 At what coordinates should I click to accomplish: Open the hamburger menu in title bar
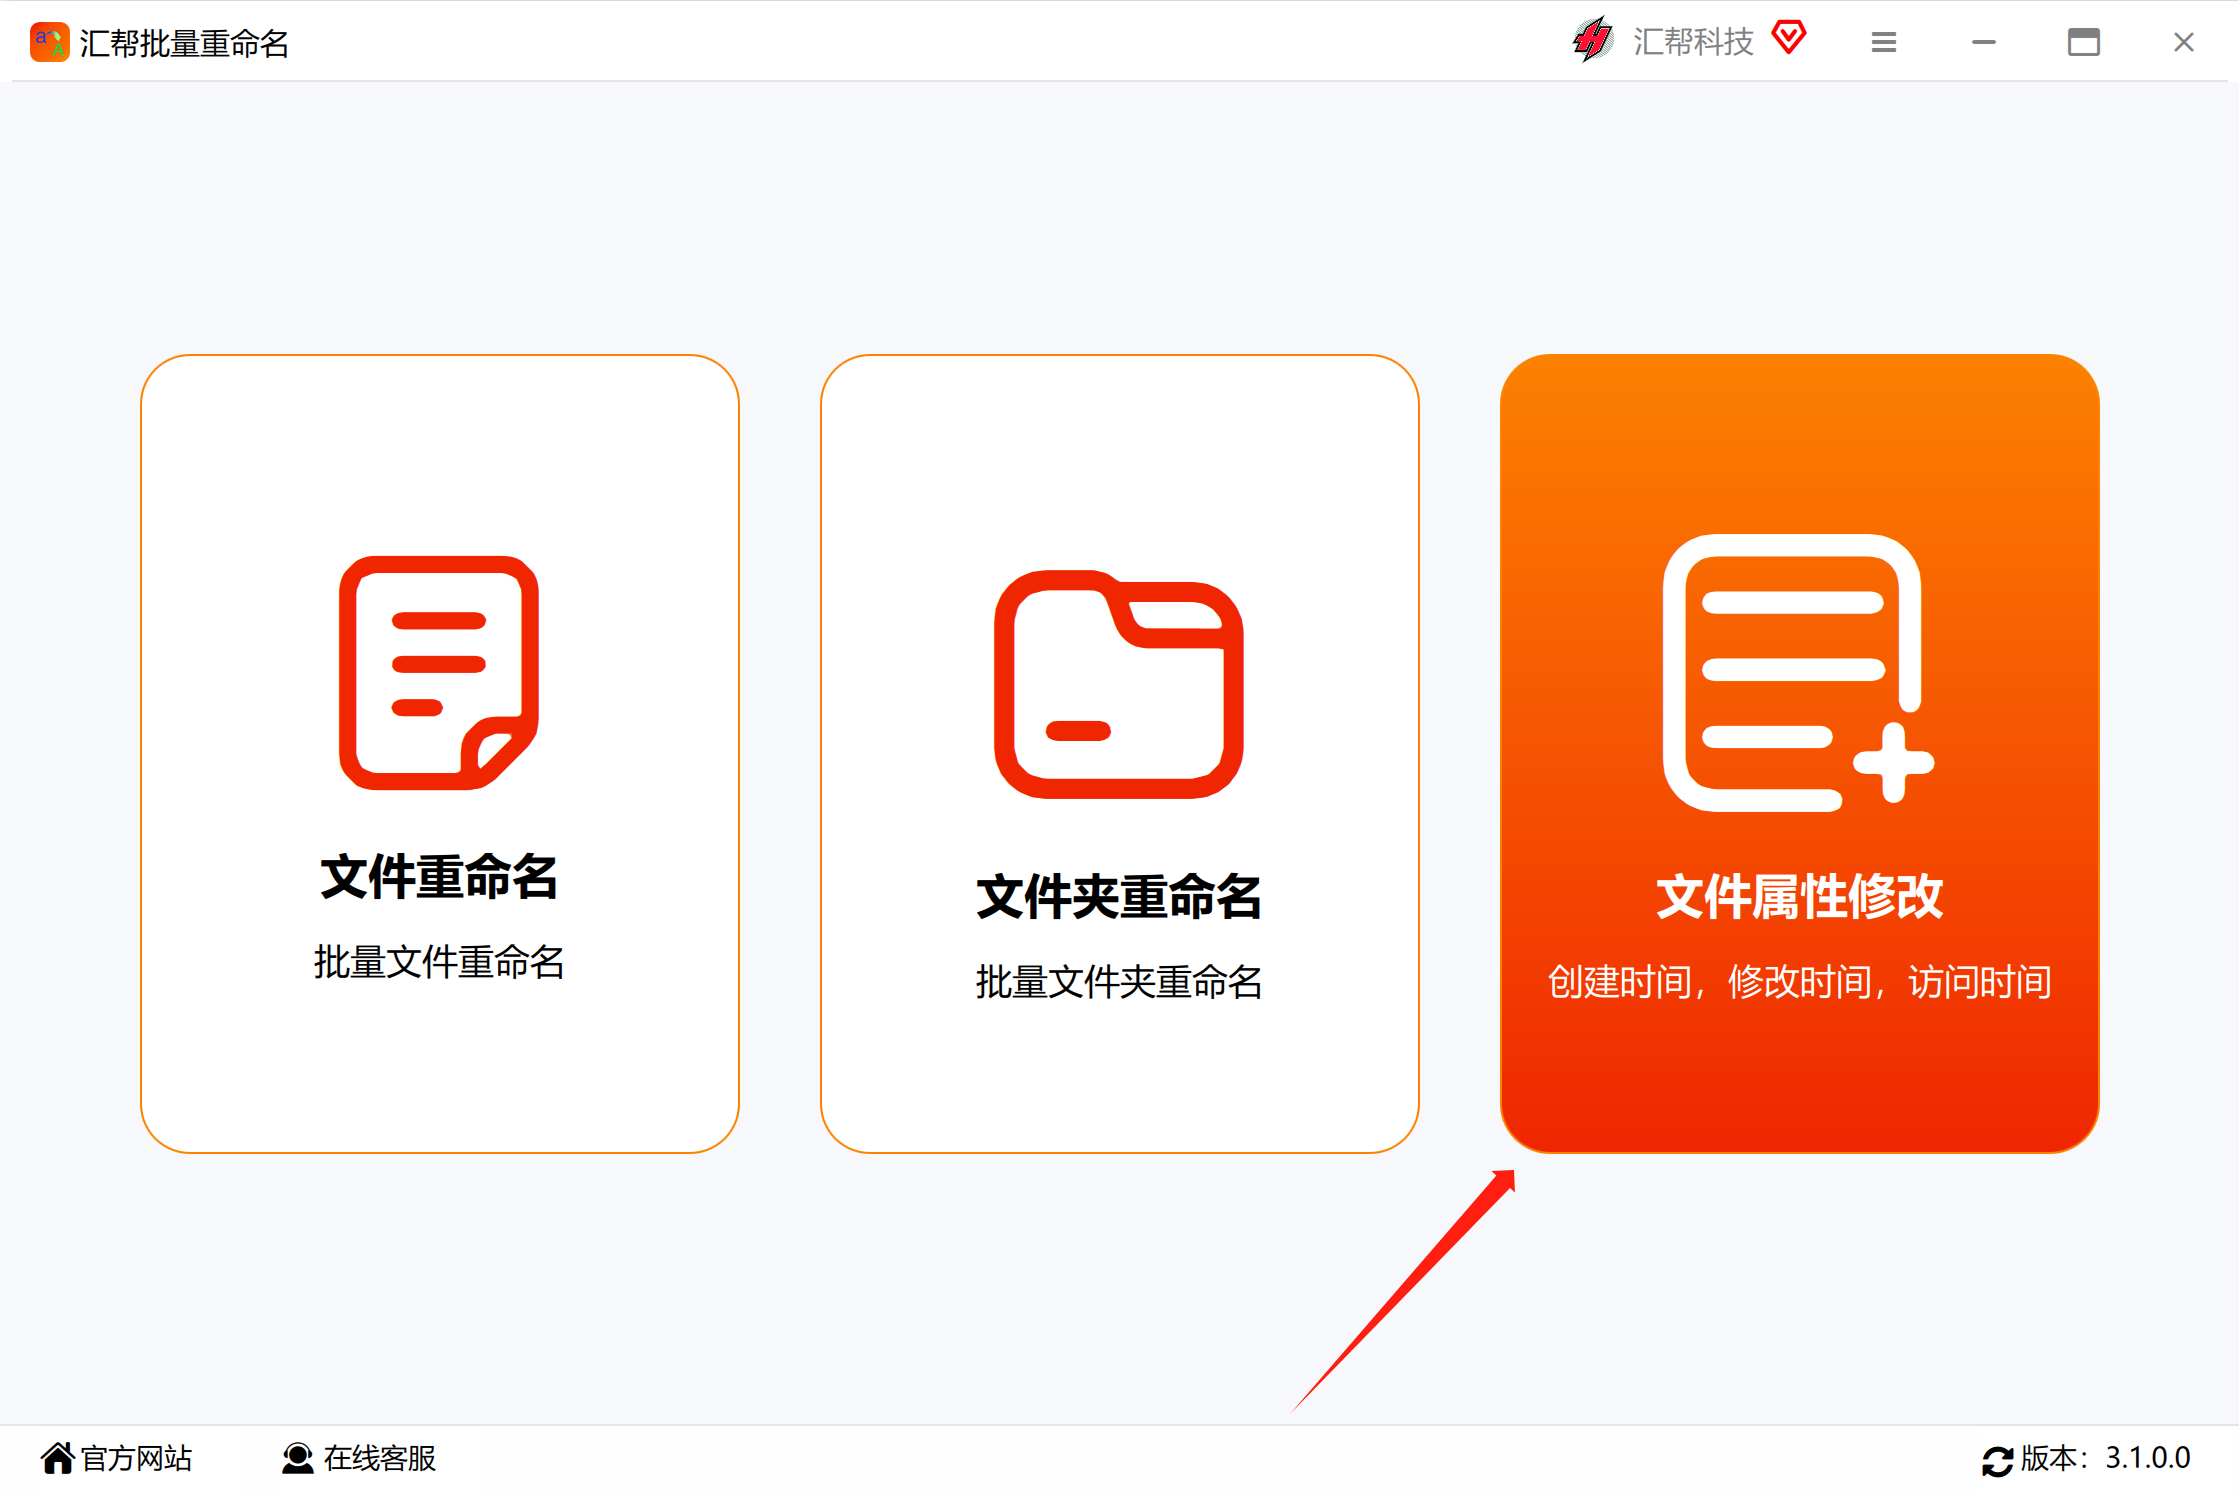1884,42
